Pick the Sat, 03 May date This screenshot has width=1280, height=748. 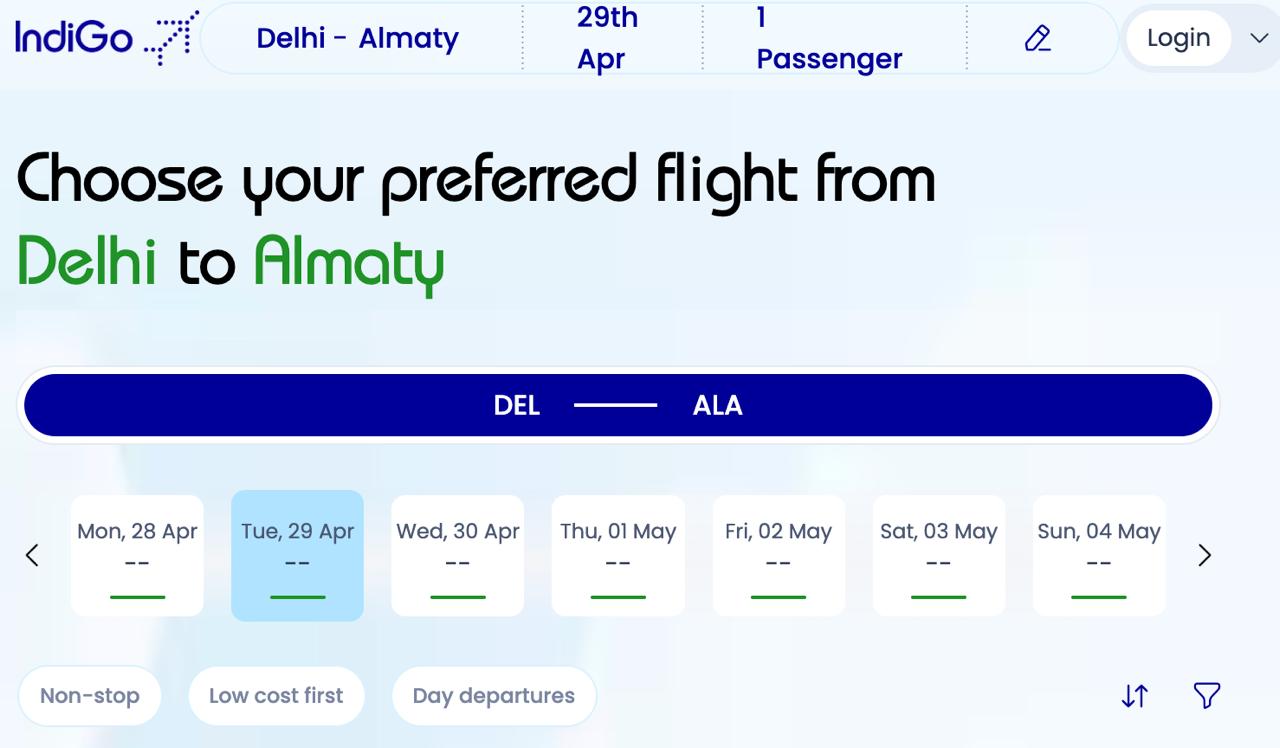(x=939, y=555)
